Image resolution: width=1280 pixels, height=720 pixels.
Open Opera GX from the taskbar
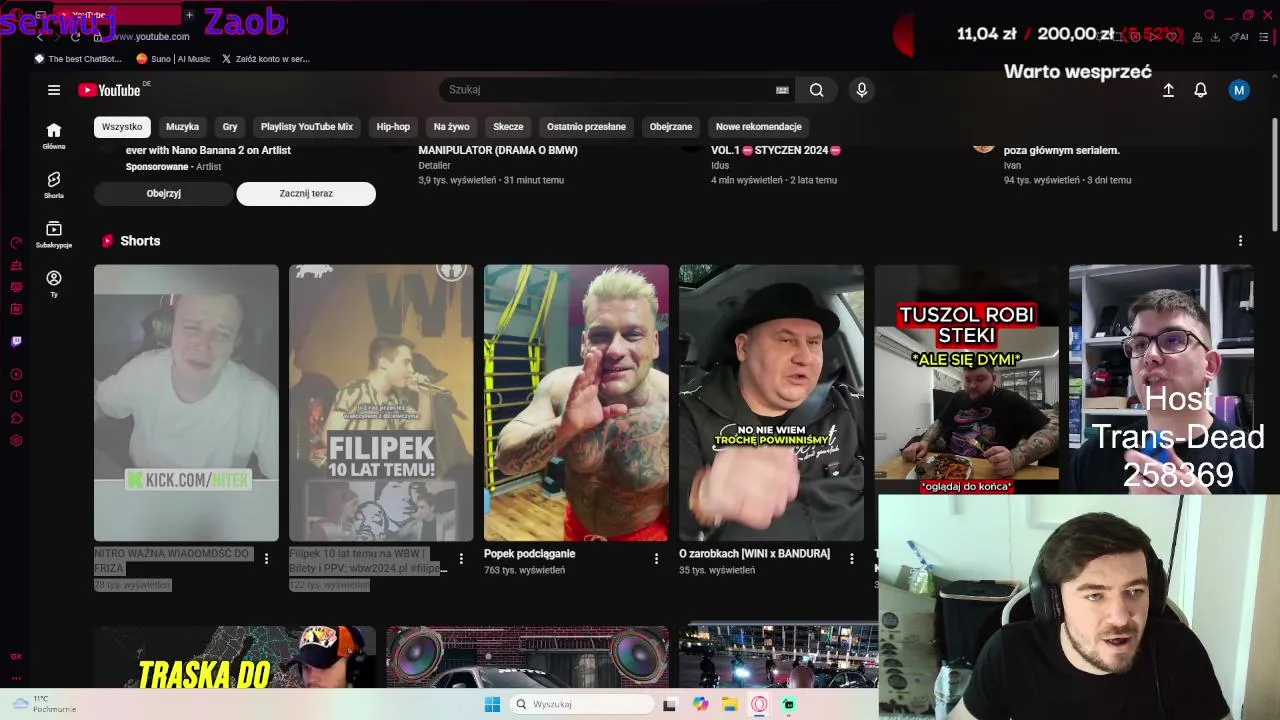759,705
